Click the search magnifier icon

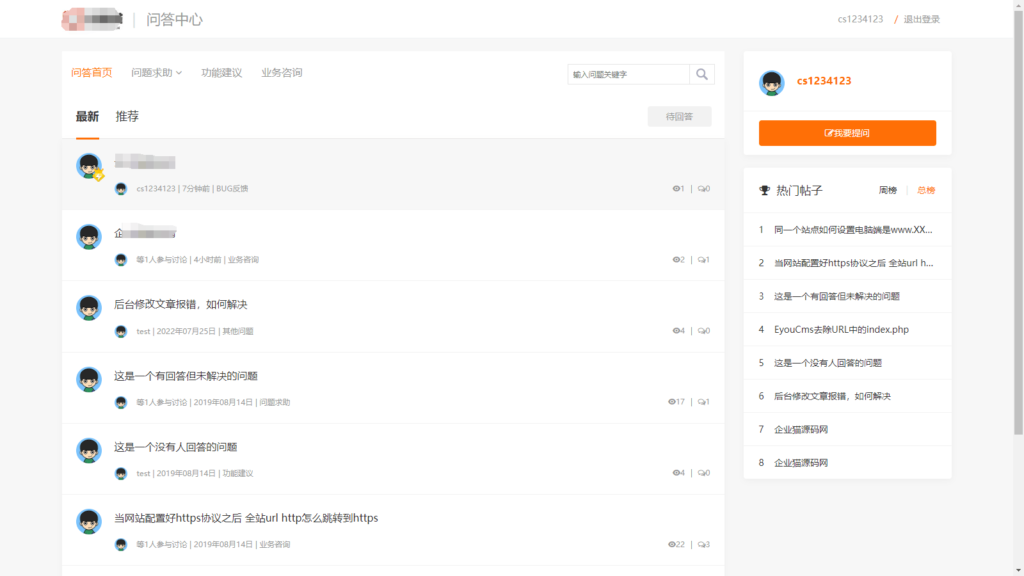[702, 74]
